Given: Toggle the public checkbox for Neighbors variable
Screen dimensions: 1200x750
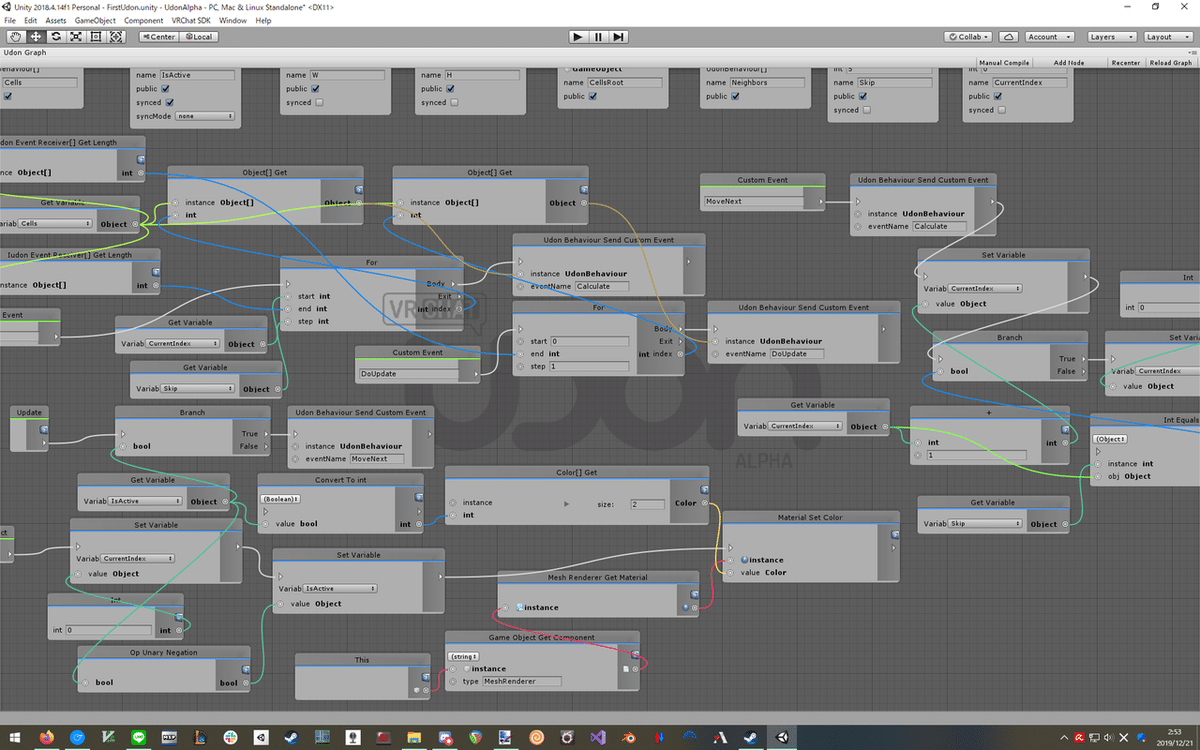Looking at the screenshot, I should [x=737, y=97].
